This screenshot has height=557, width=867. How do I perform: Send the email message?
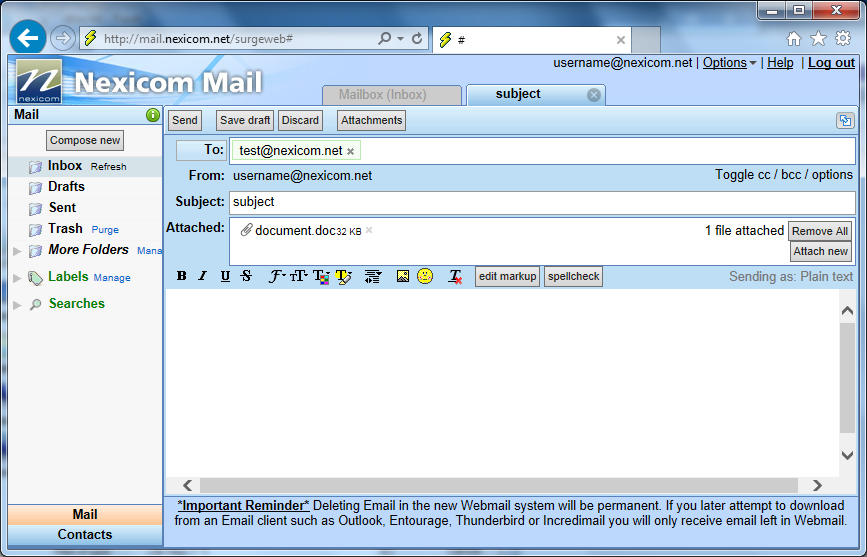185,120
